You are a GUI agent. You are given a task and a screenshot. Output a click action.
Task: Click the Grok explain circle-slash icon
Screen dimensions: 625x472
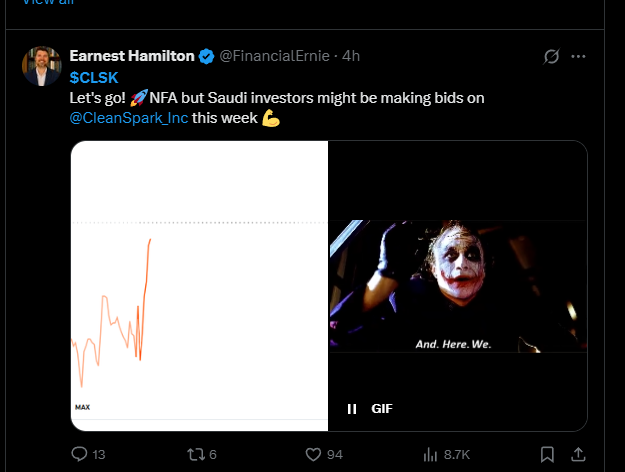[x=552, y=56]
